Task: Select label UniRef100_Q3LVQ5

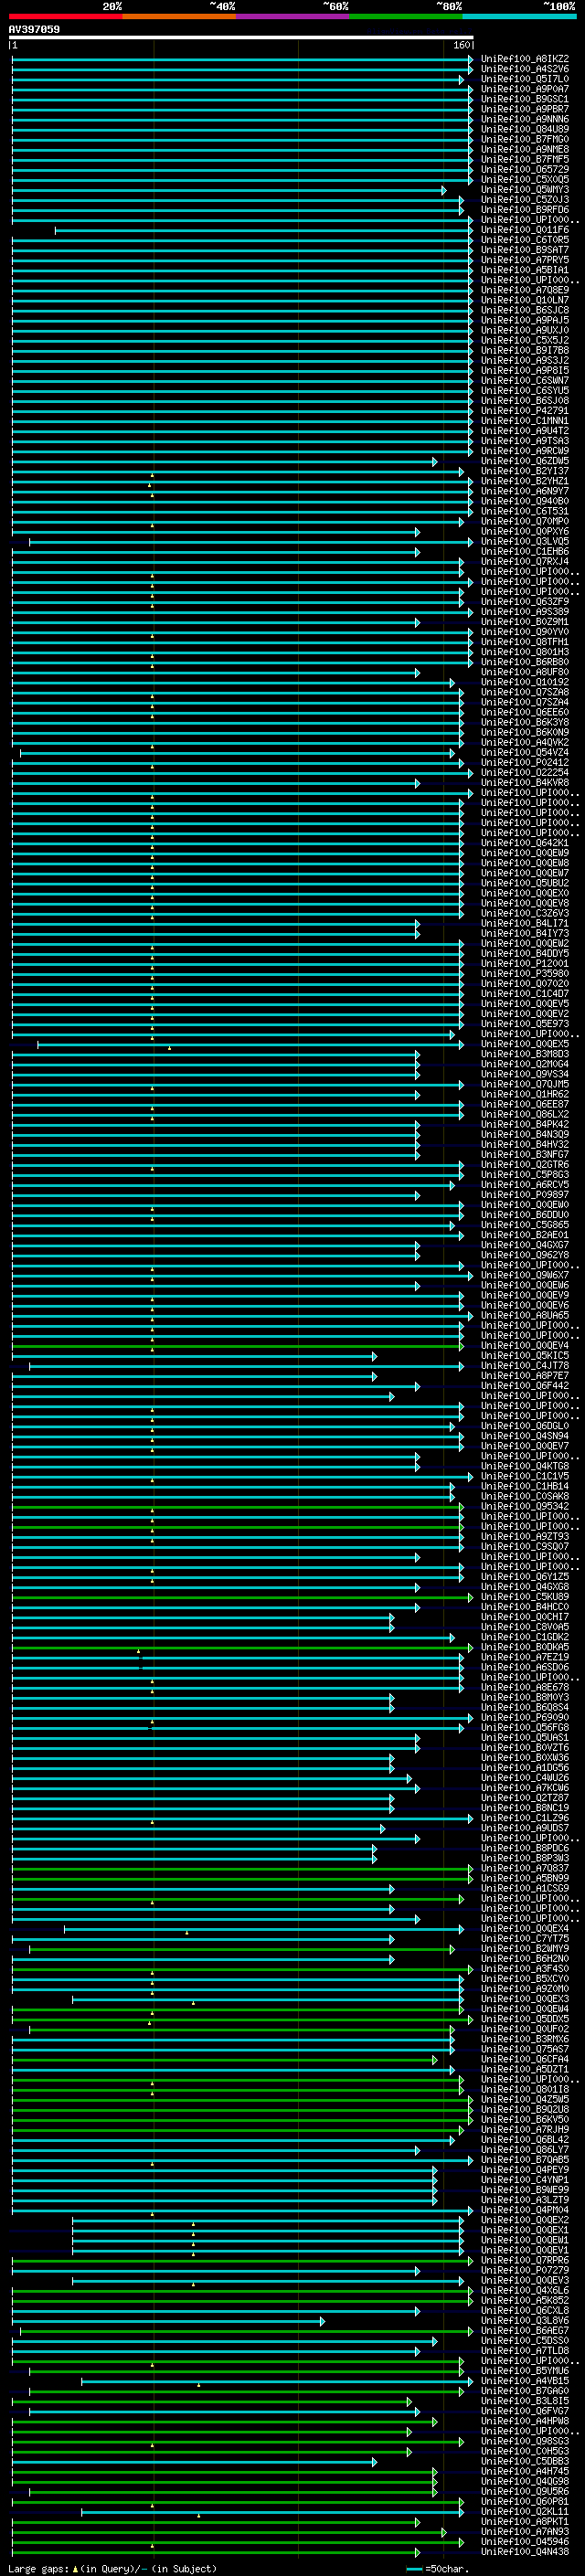Action: (x=525, y=541)
